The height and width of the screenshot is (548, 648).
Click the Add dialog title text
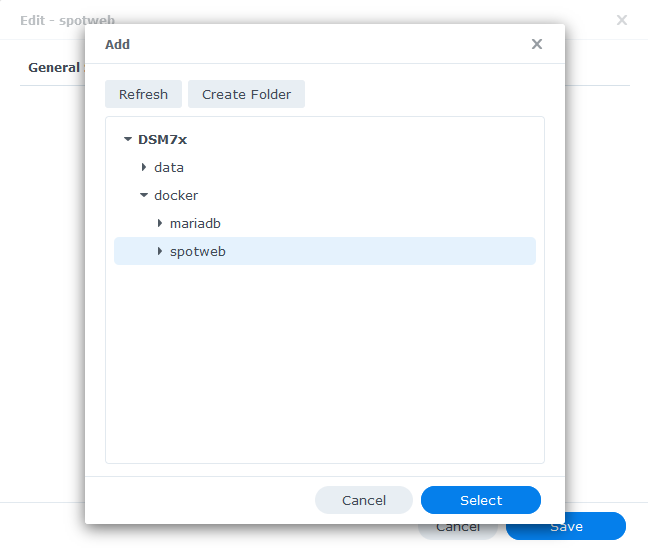[x=117, y=44]
